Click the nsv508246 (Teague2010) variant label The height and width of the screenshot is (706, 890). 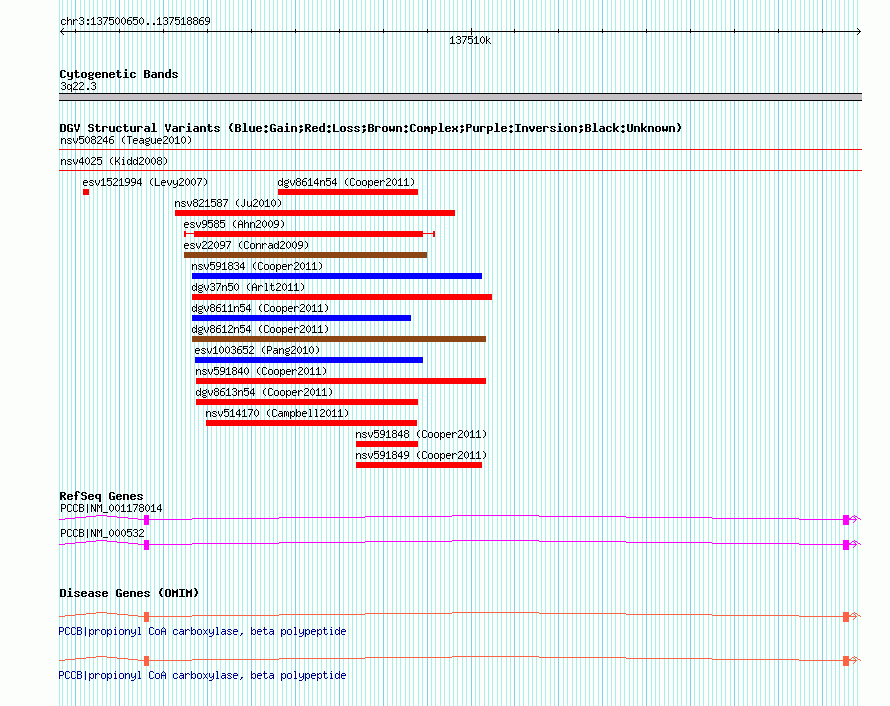[x=126, y=140]
